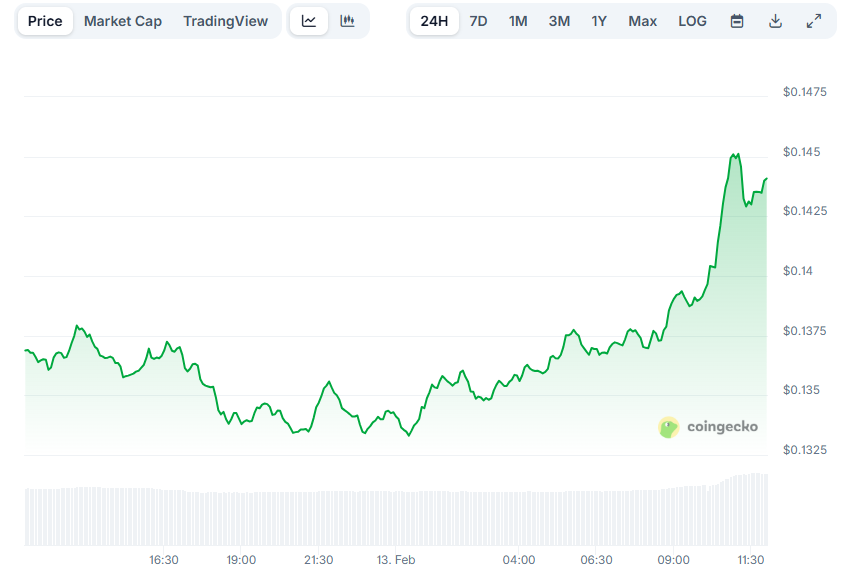Click the Price button
This screenshot has height=577, width=841.
coord(44,20)
